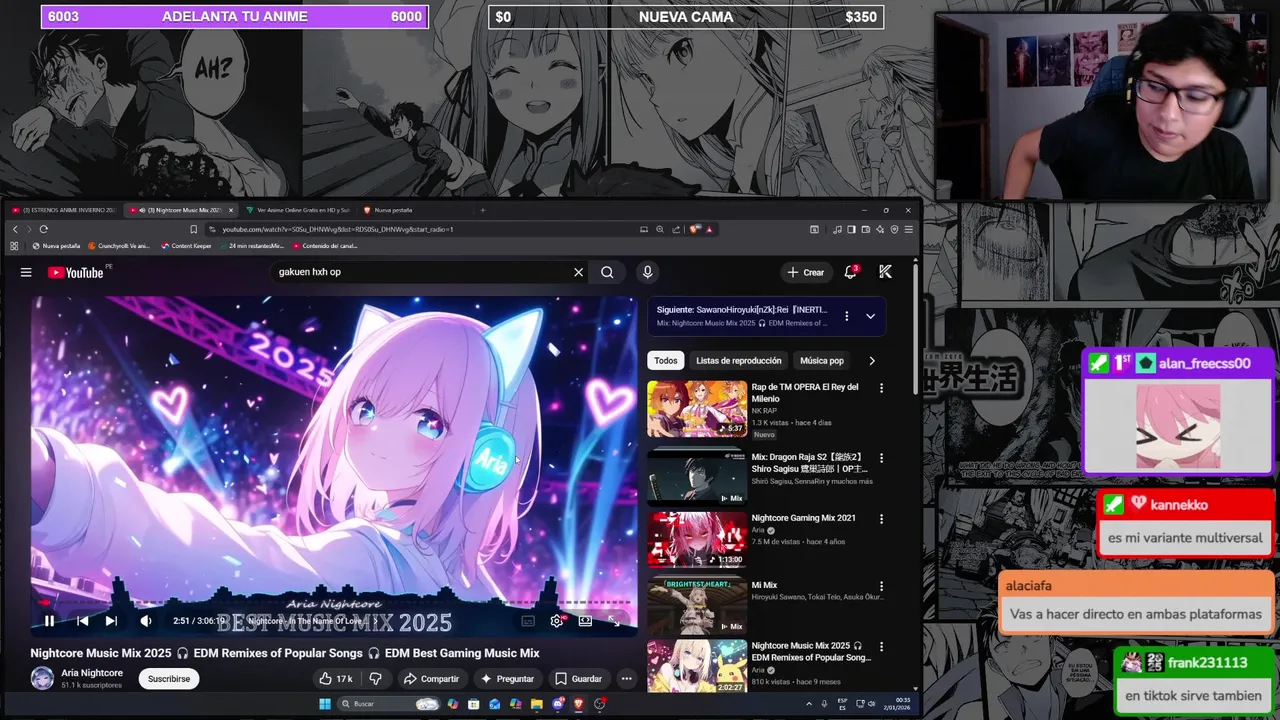Open options for Mi Mix
The height and width of the screenshot is (720, 1280).
pos(881,586)
